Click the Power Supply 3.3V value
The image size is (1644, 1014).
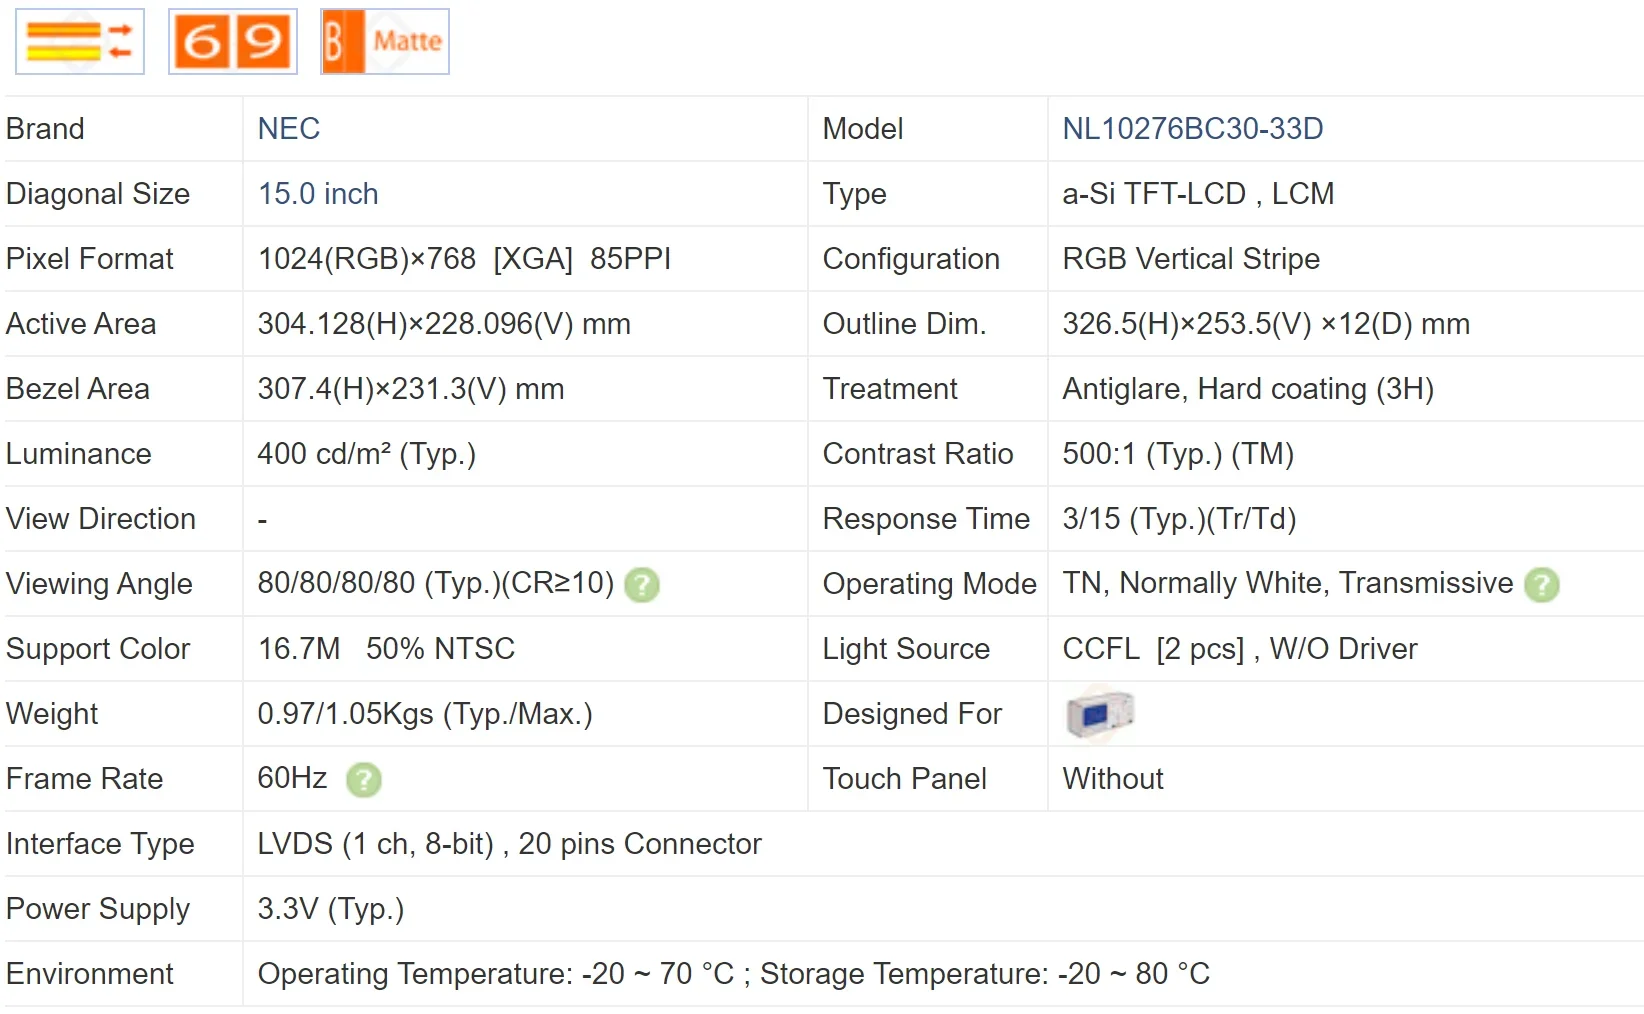[x=330, y=909]
